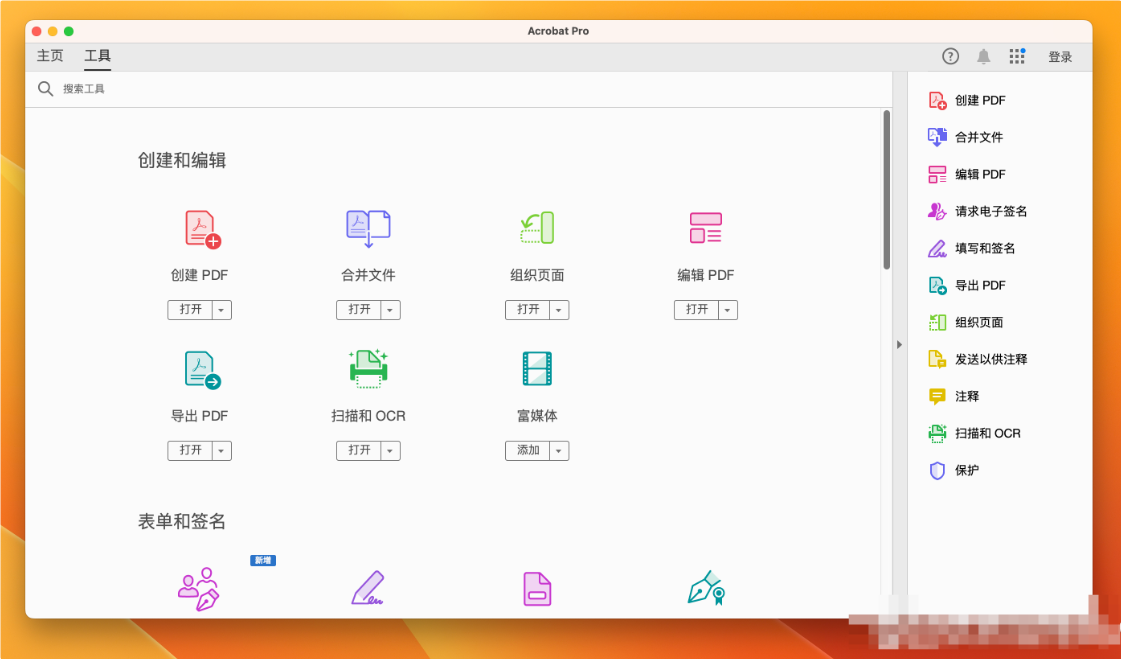Collapse the right tools pane arrow

899,345
